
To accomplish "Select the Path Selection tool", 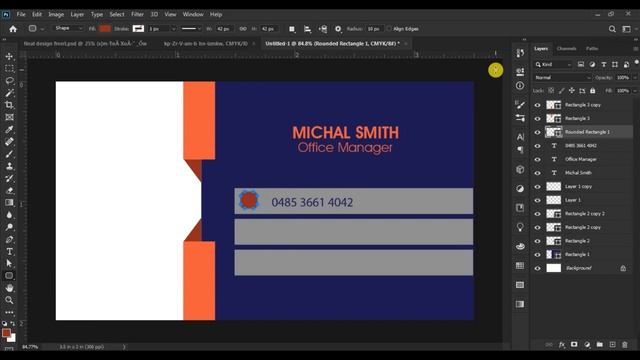I will click(9, 264).
